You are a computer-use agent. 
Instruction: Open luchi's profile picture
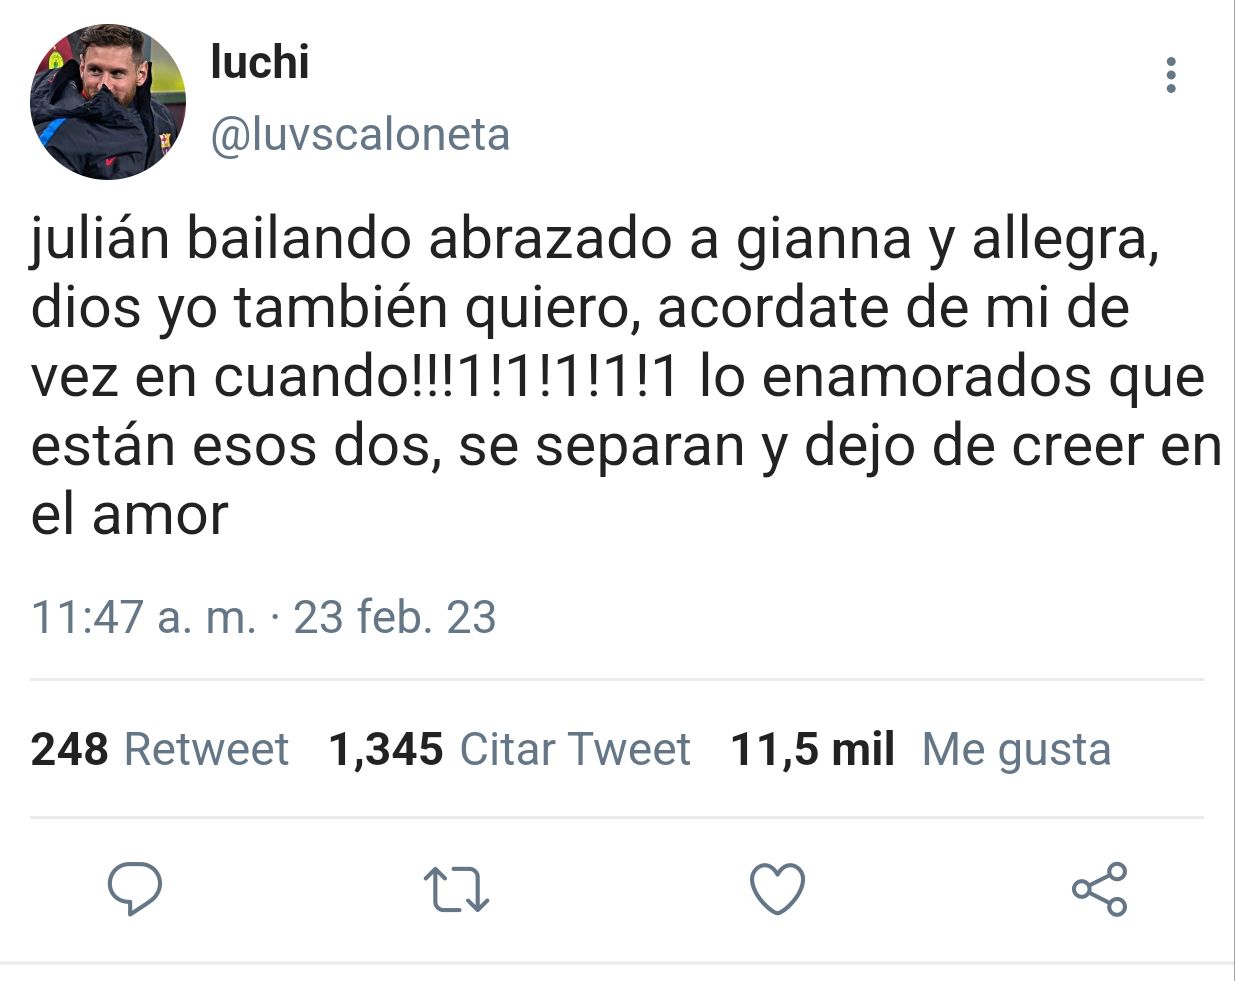click(108, 102)
